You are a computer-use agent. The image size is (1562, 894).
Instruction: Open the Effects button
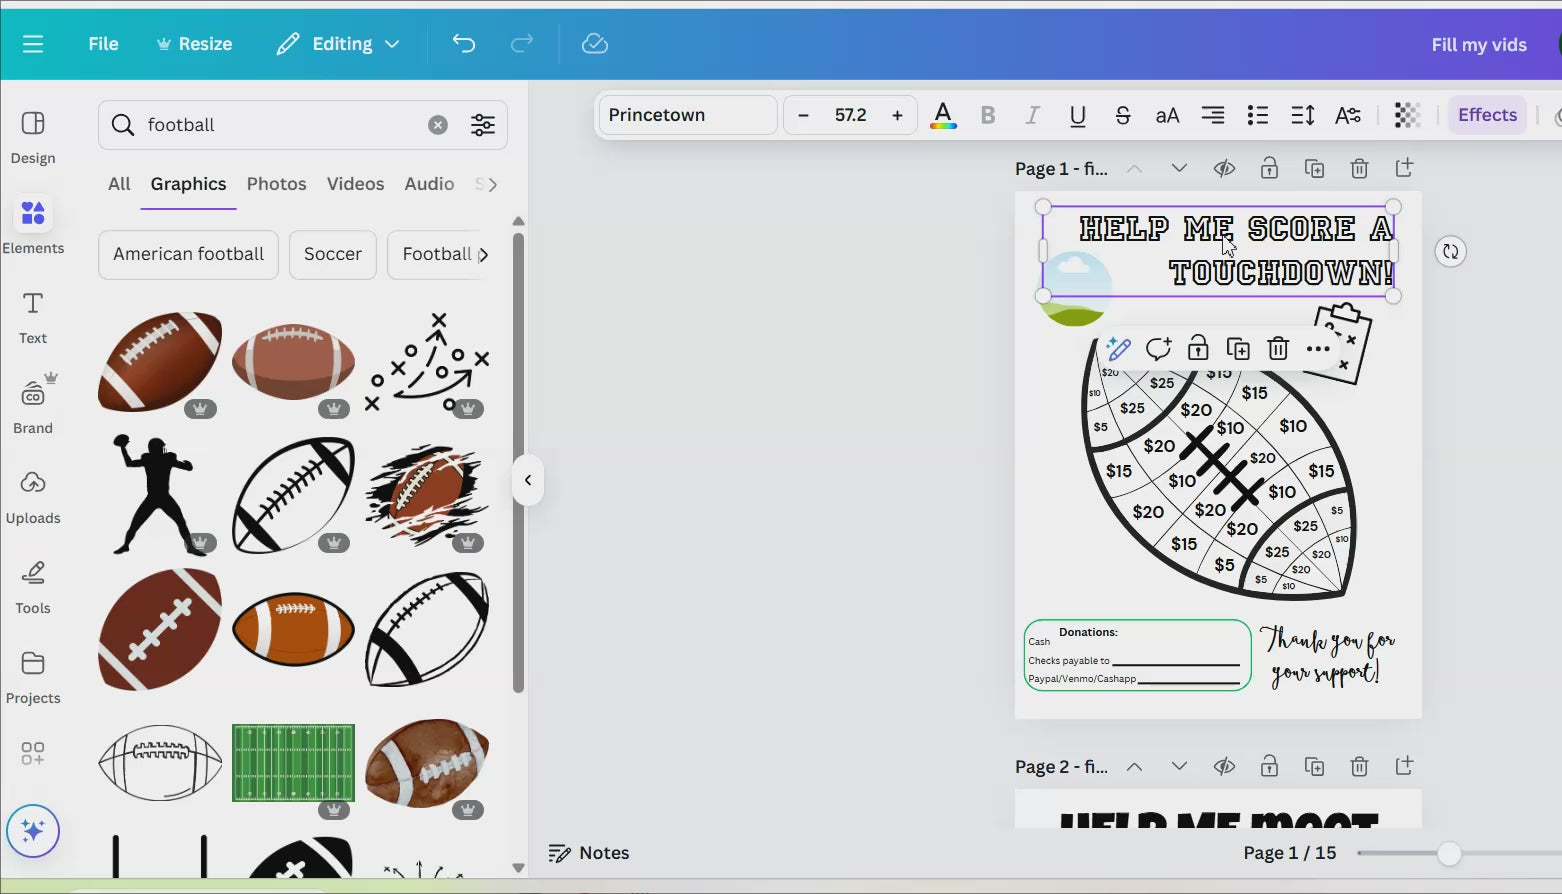[x=1487, y=115]
